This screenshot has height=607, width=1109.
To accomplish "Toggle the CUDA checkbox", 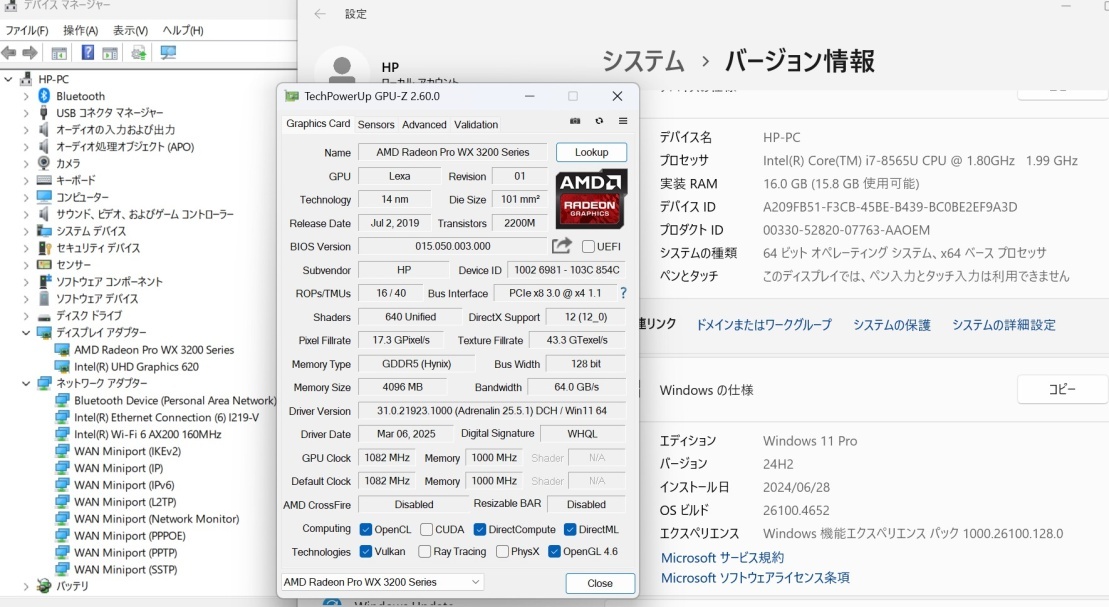I will point(427,529).
